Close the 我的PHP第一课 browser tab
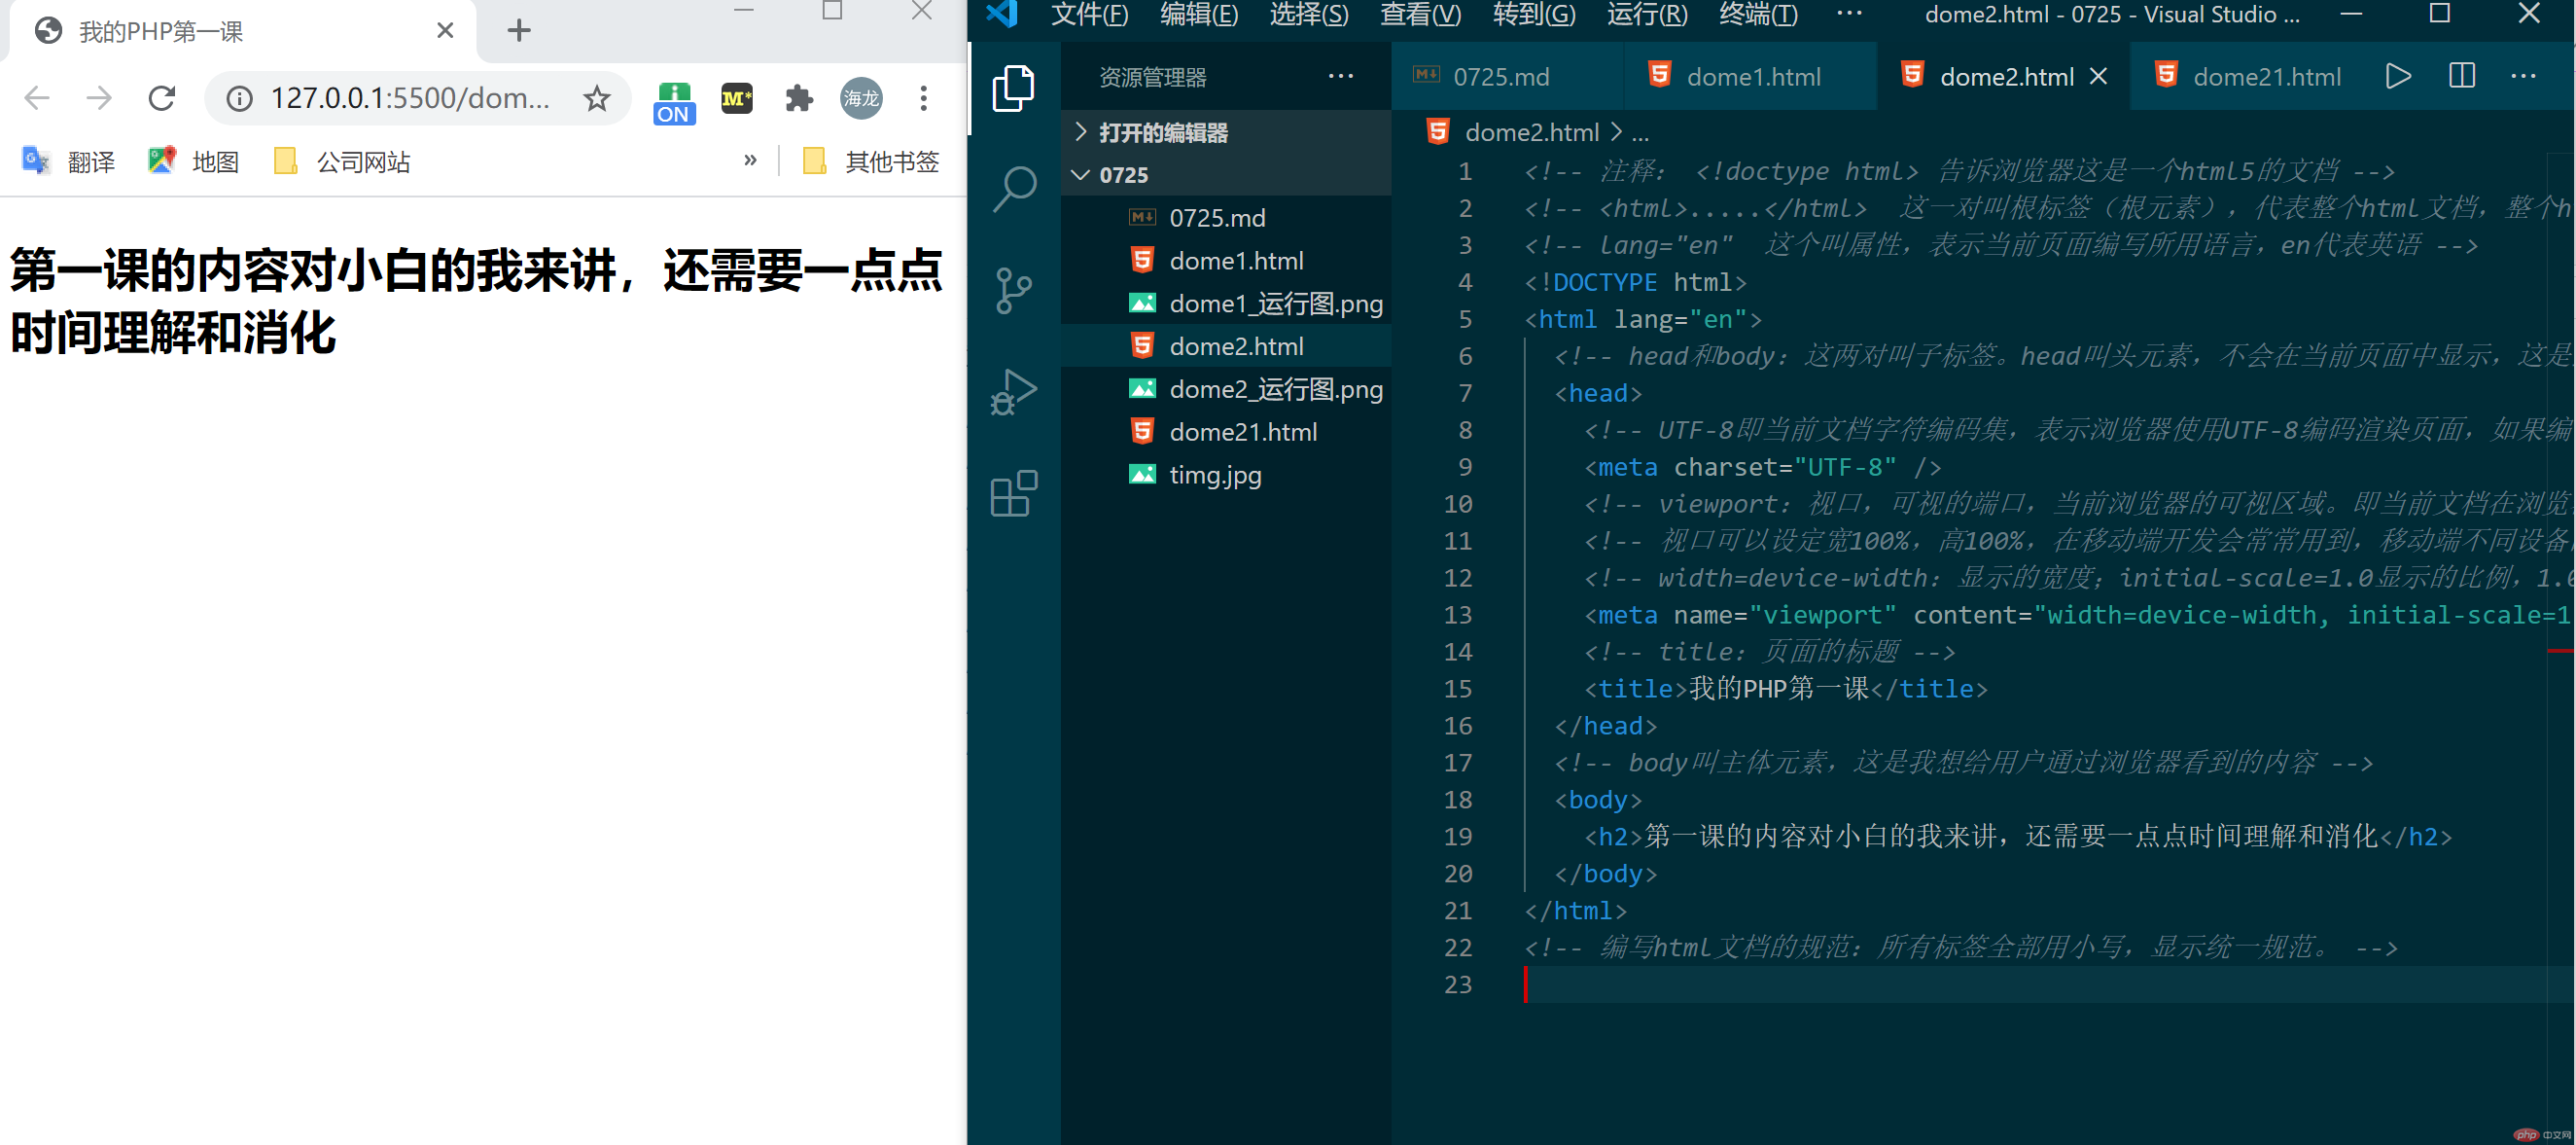 tap(445, 31)
